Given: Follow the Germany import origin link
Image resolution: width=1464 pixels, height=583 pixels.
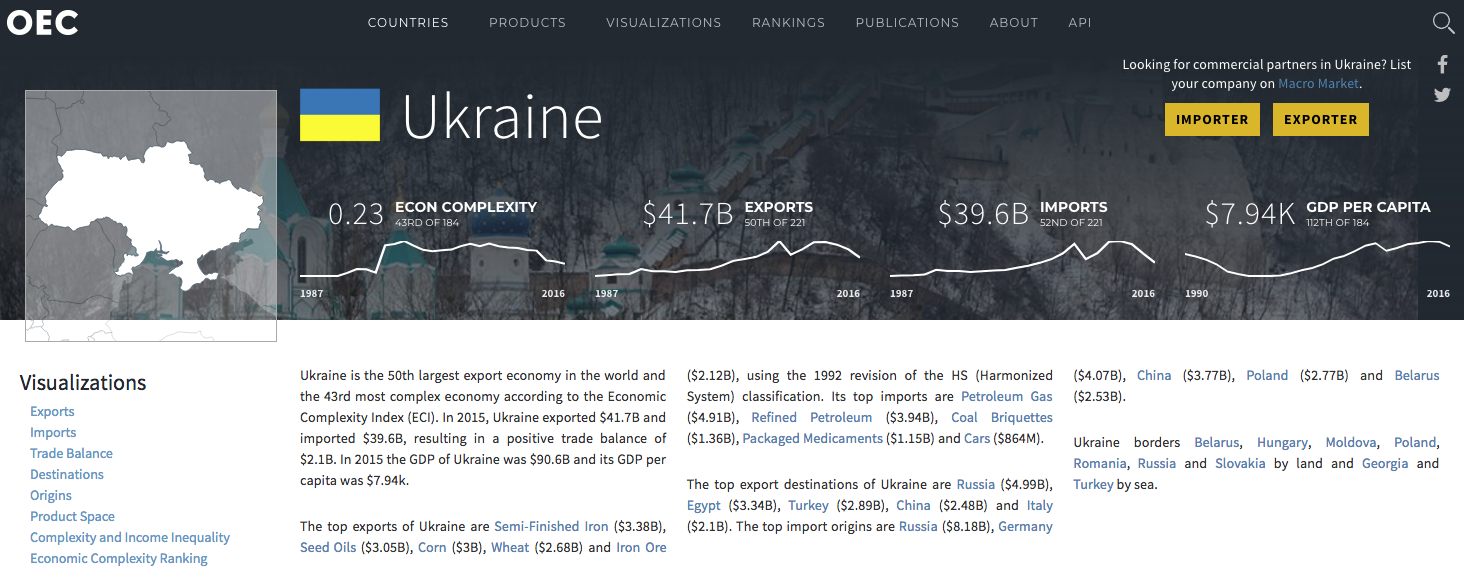Looking at the screenshot, I should tap(1025, 526).
